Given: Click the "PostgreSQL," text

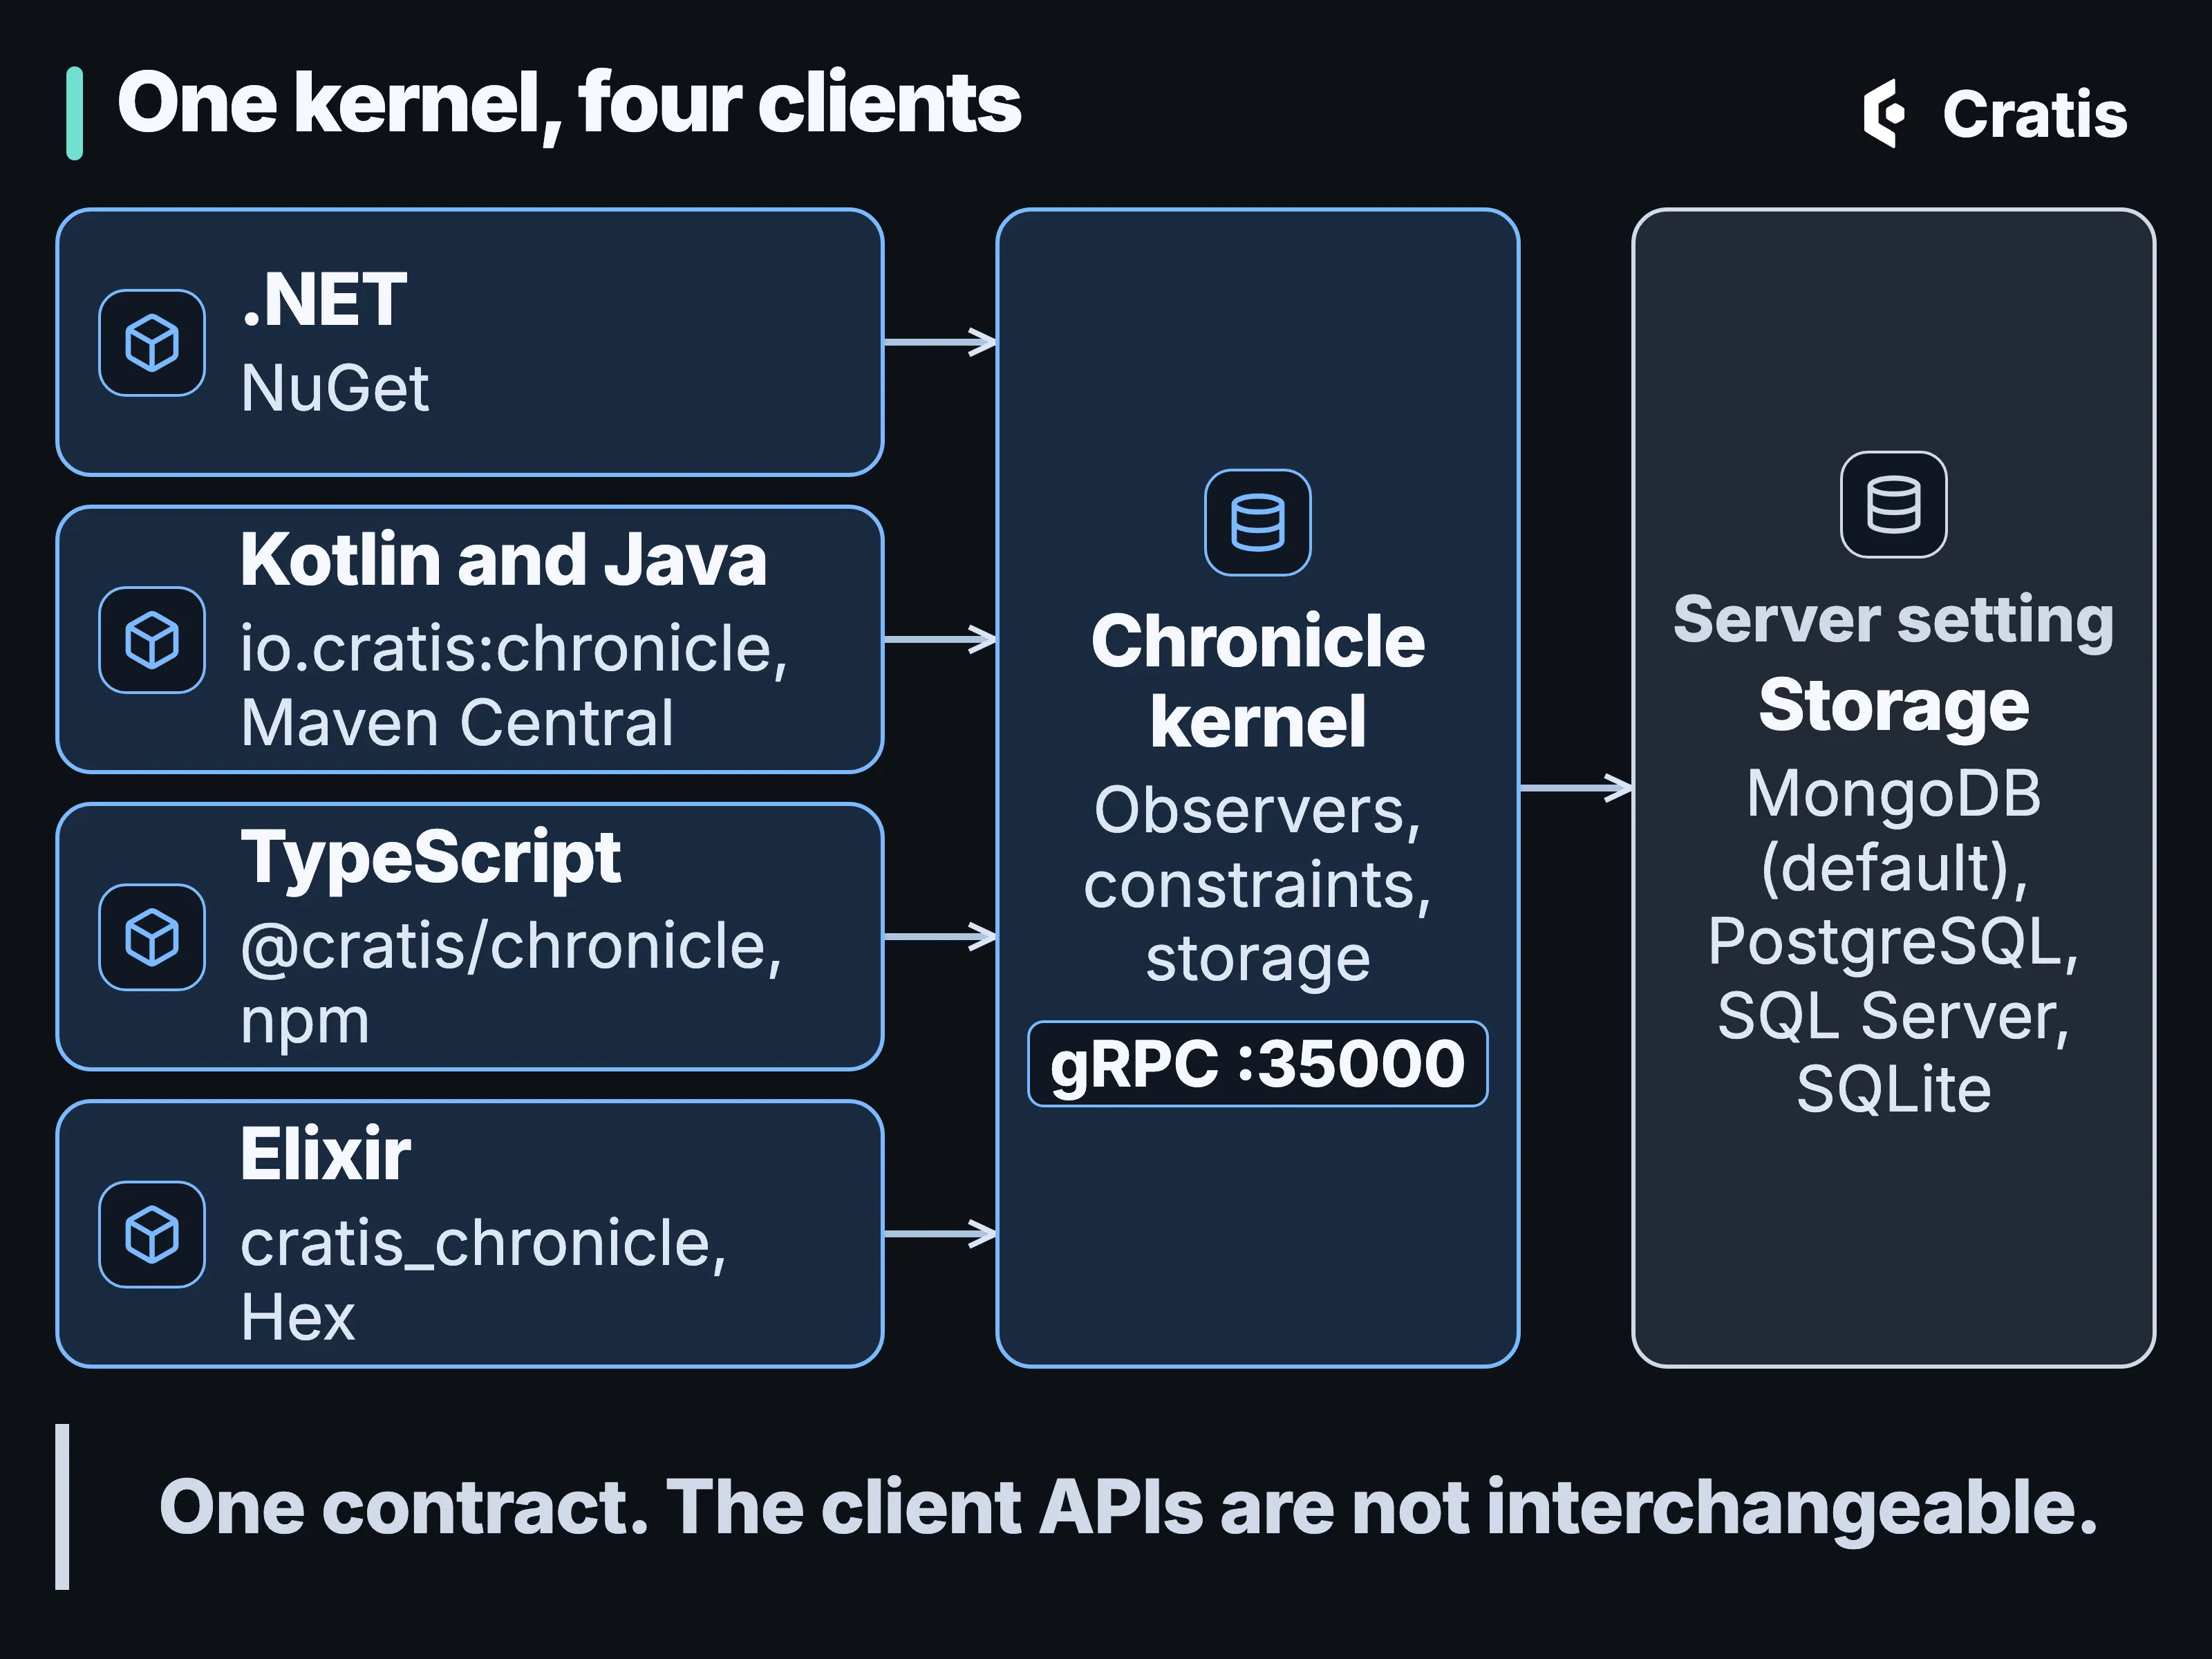Looking at the screenshot, I should 1894,942.
